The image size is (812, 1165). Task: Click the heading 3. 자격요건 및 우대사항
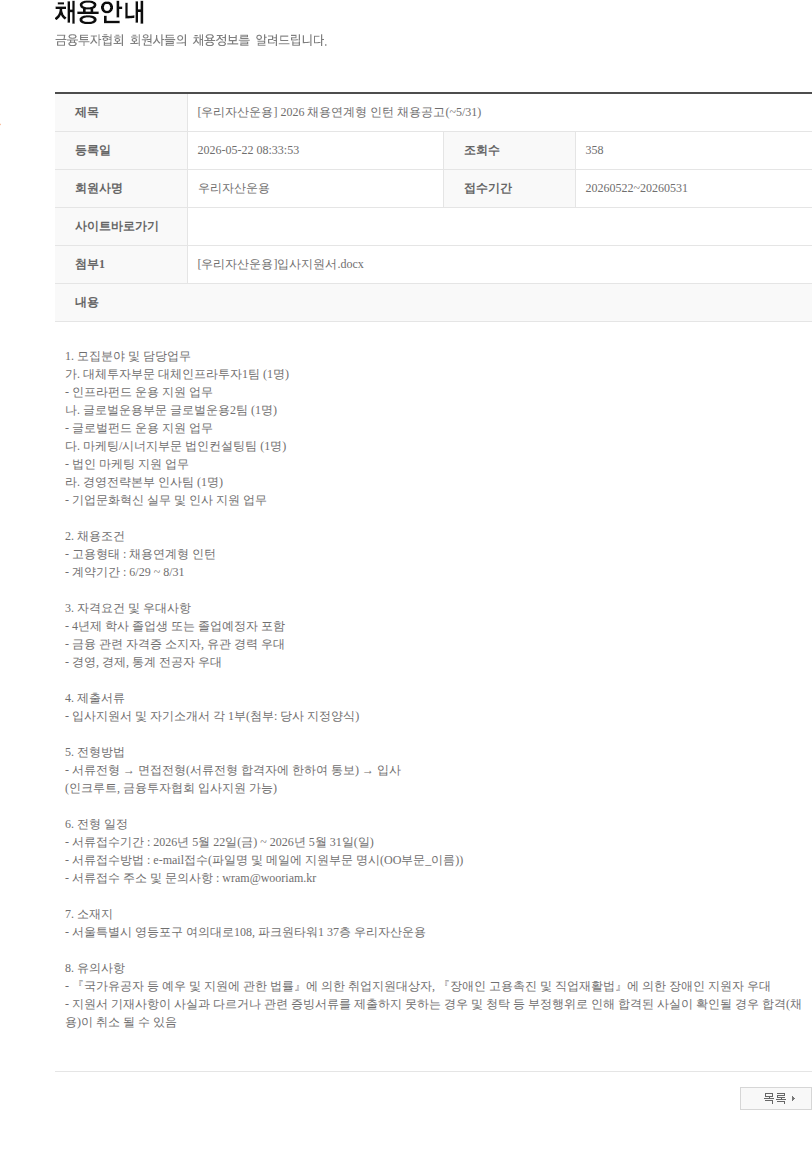pyautogui.click(x=128, y=609)
